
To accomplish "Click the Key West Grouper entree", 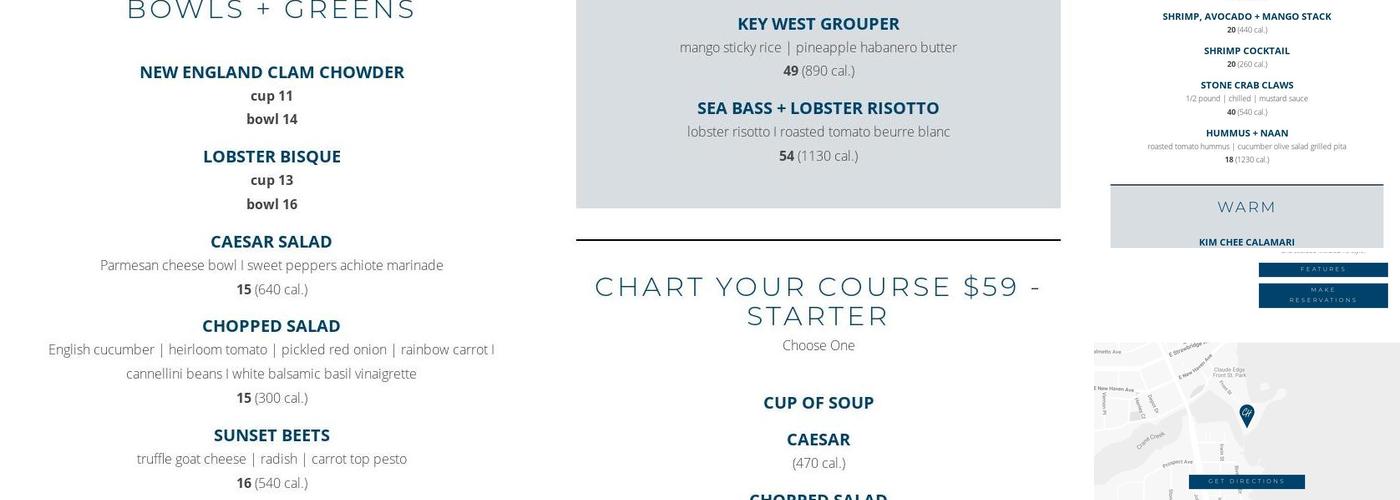I will [x=818, y=24].
